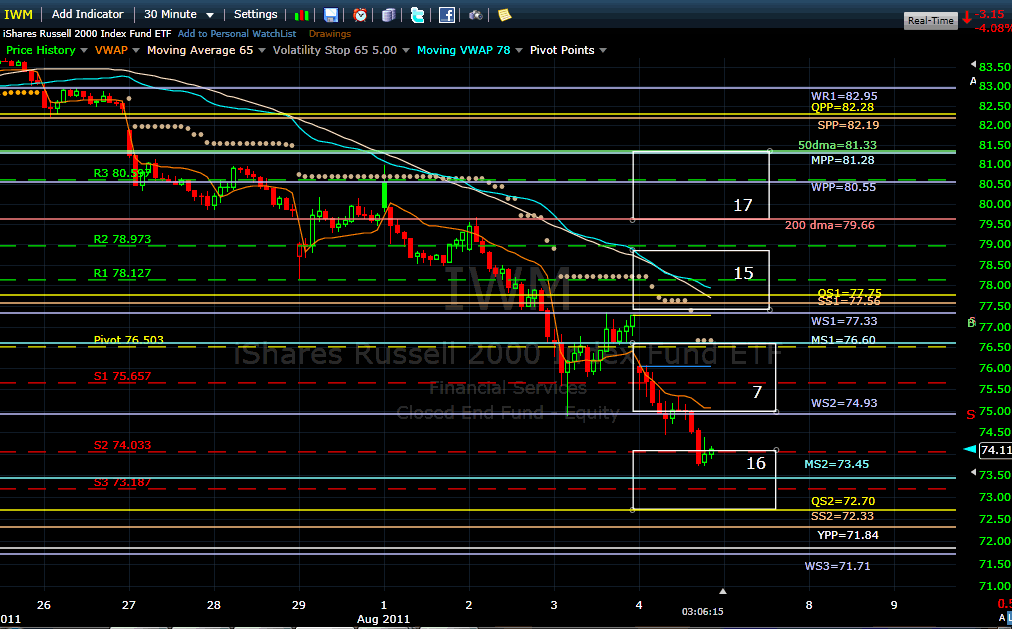Viewport: 1012px width, 629px height.
Task: Click Add to Personal WatchList link
Action: pyautogui.click(x=237, y=34)
